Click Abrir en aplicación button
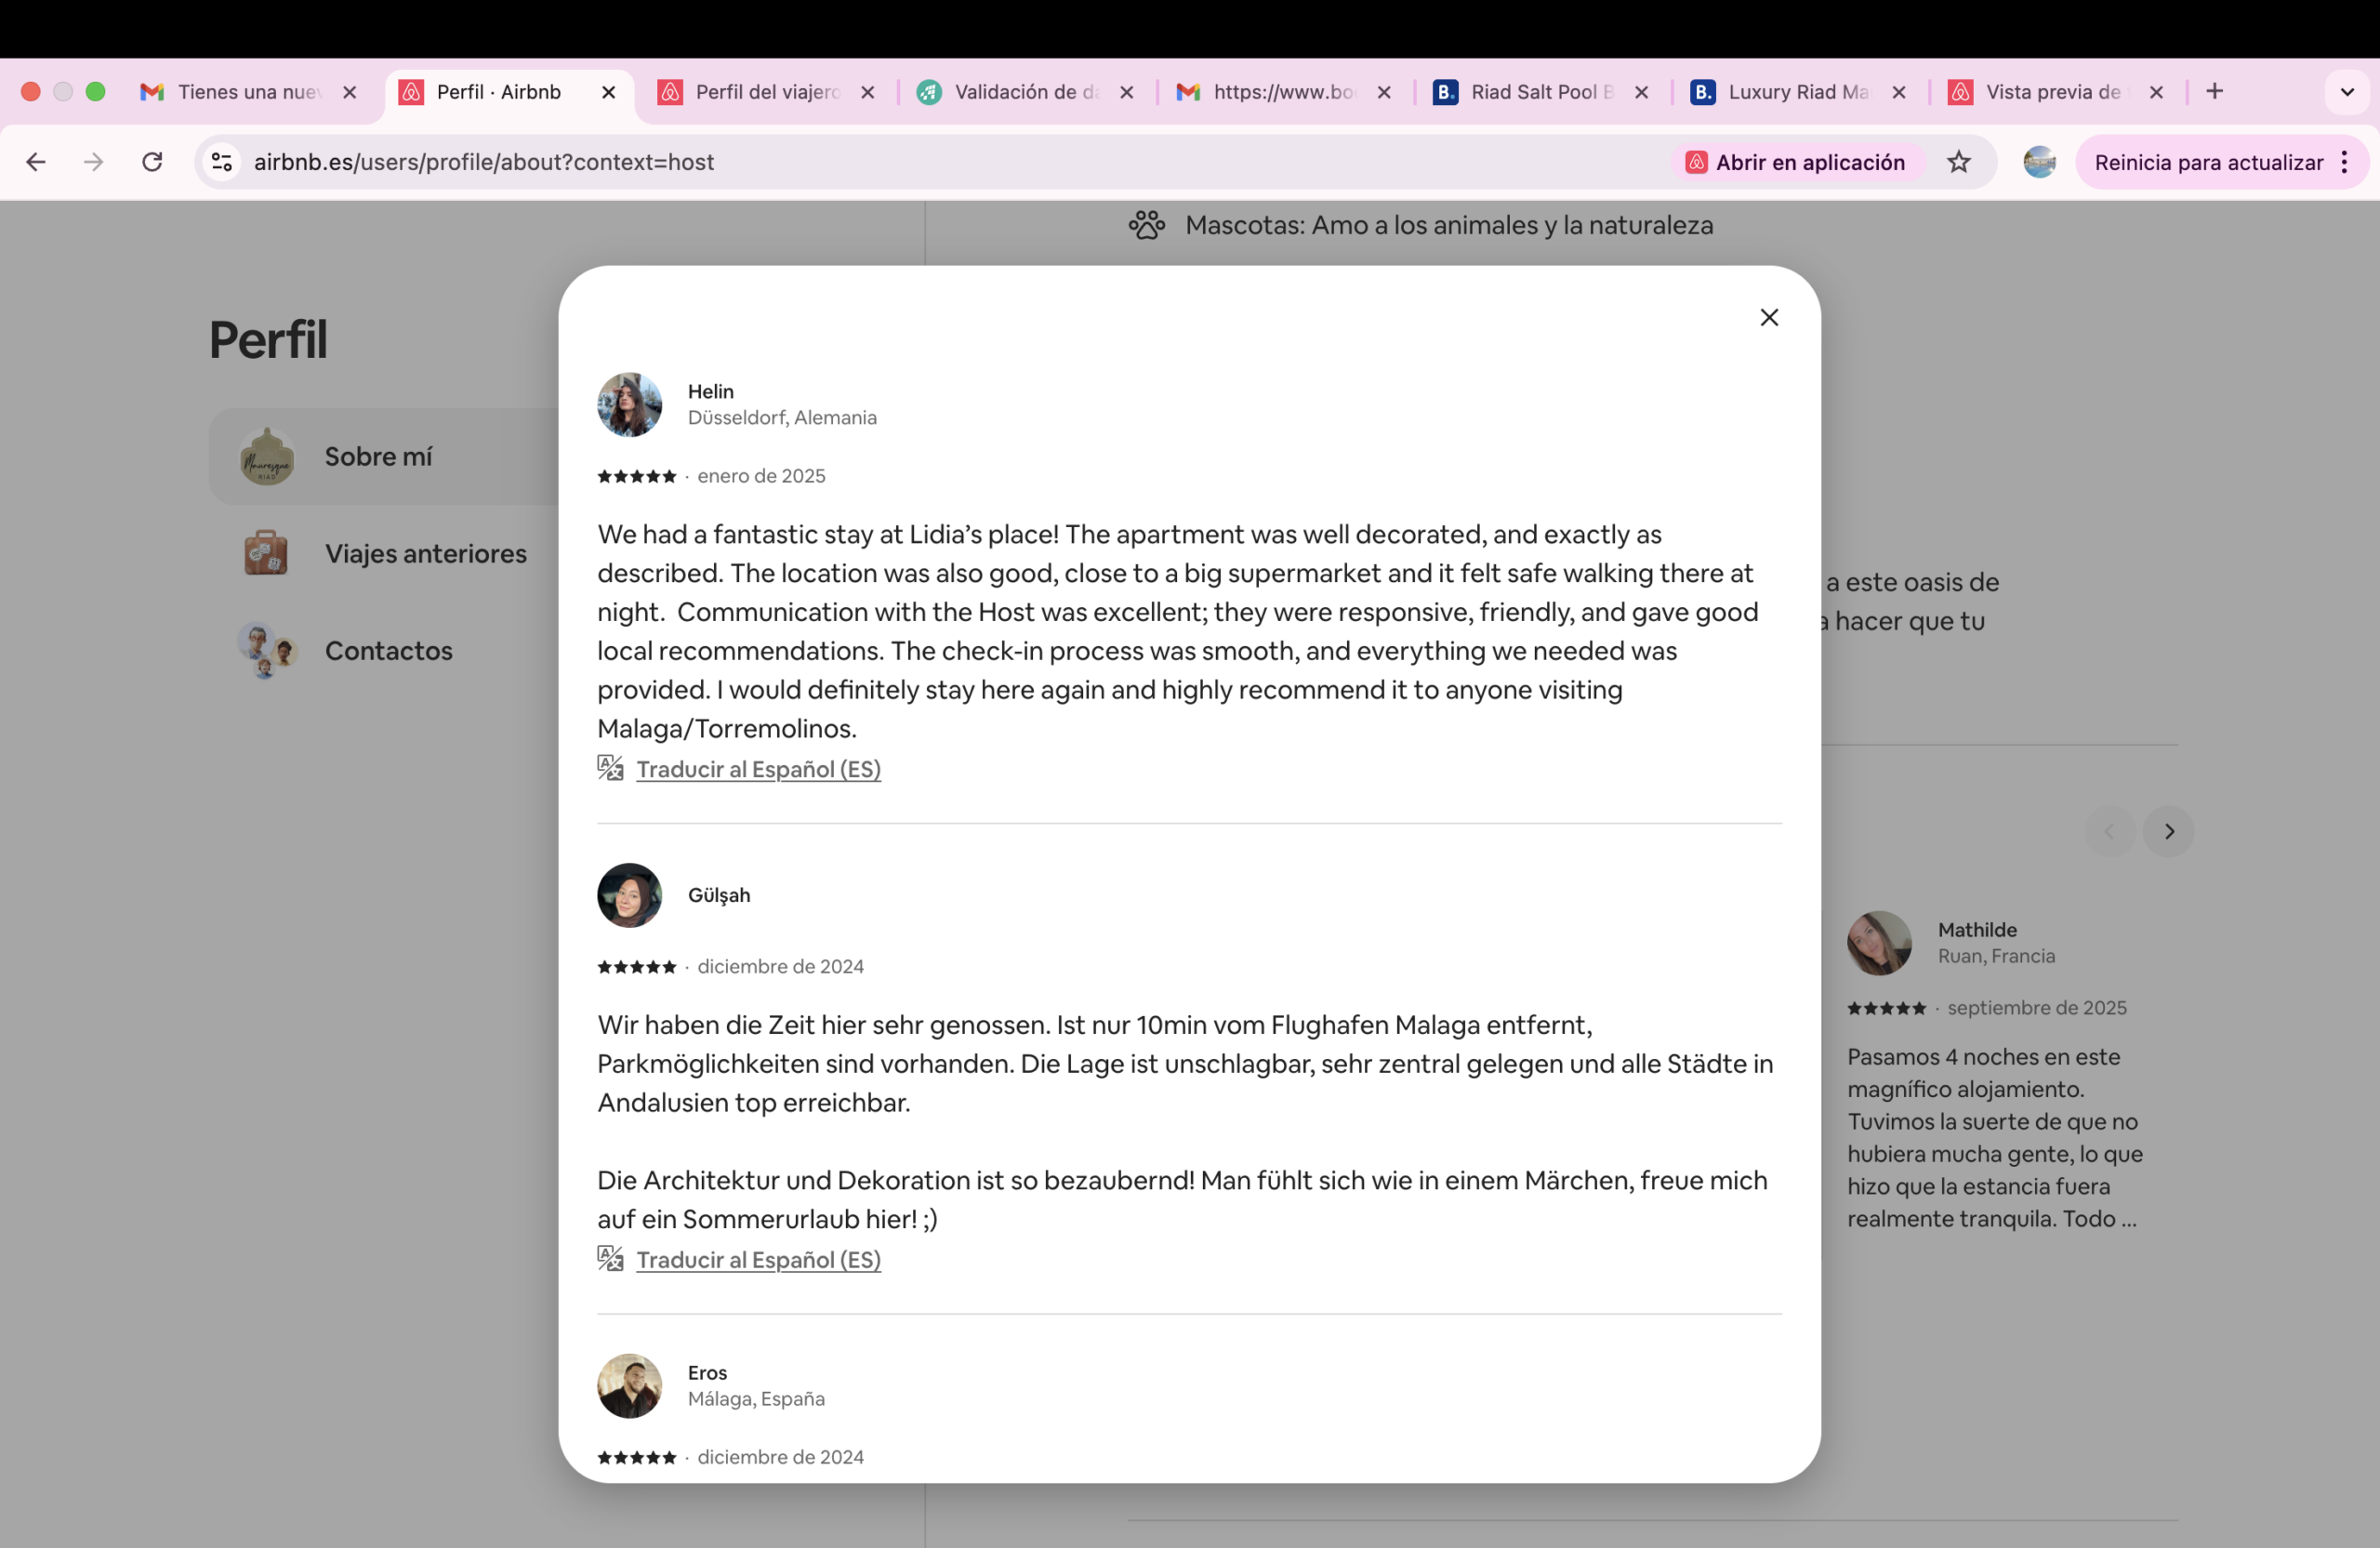Viewport: 2380px width, 1548px height. click(x=1797, y=162)
